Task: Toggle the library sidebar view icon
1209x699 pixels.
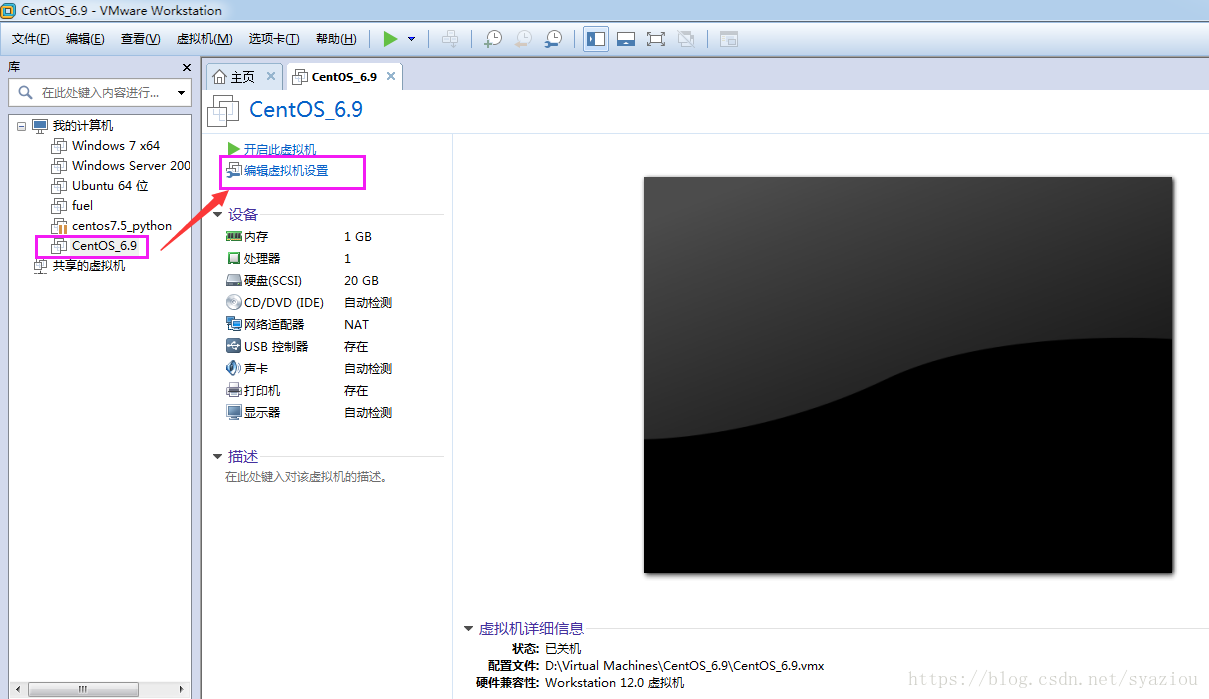Action: pyautogui.click(x=596, y=39)
